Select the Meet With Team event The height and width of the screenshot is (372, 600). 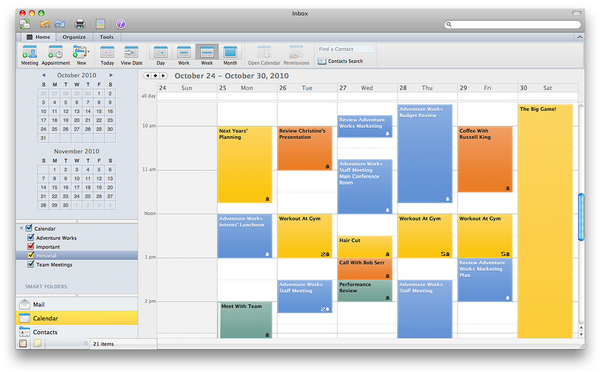coord(246,320)
